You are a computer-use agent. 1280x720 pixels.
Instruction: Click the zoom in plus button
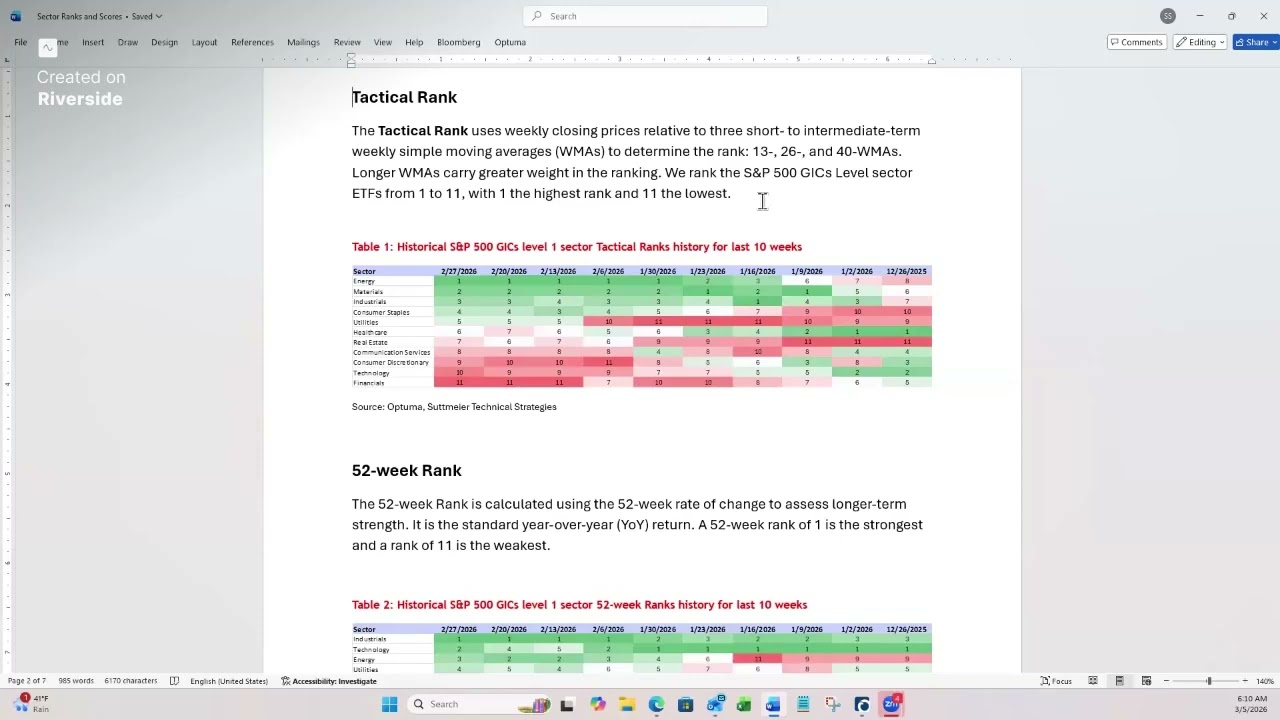coord(1245,681)
